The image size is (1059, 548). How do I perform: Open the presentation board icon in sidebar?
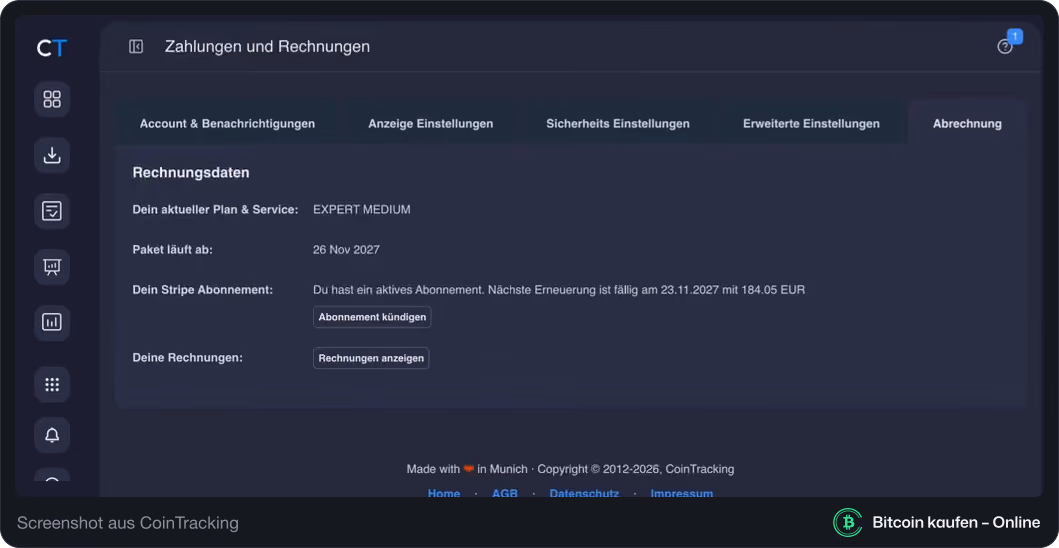coord(52,267)
